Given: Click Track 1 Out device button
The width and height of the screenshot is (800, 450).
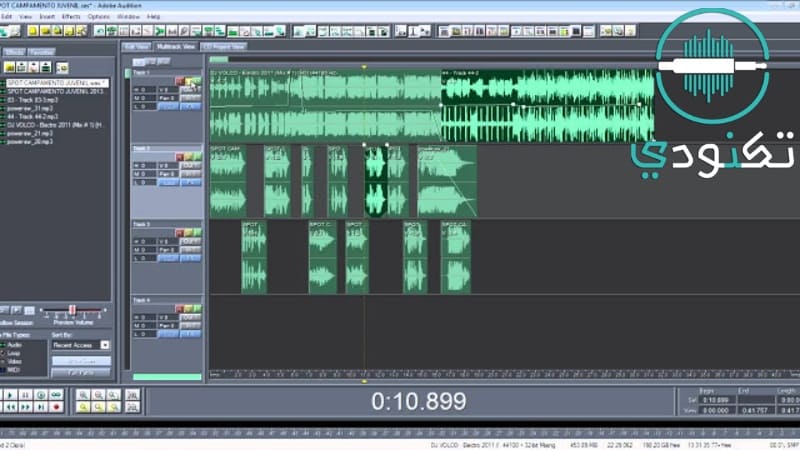Looking at the screenshot, I should pyautogui.click(x=191, y=90).
